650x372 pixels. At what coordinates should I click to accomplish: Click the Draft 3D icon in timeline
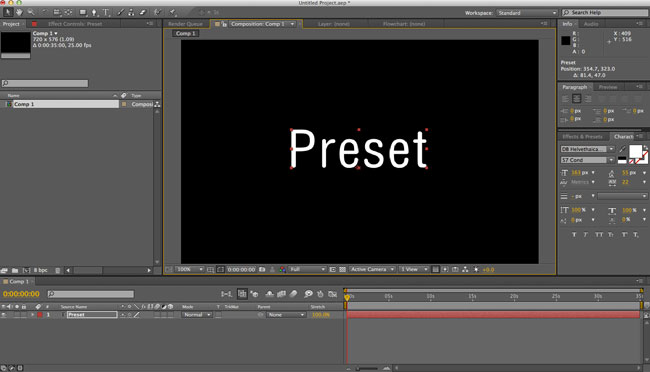254,294
